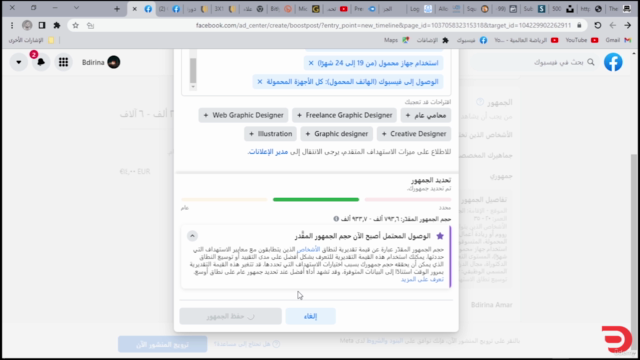
Task: Open Bdirina profile avatar
Action: pos(113,62)
